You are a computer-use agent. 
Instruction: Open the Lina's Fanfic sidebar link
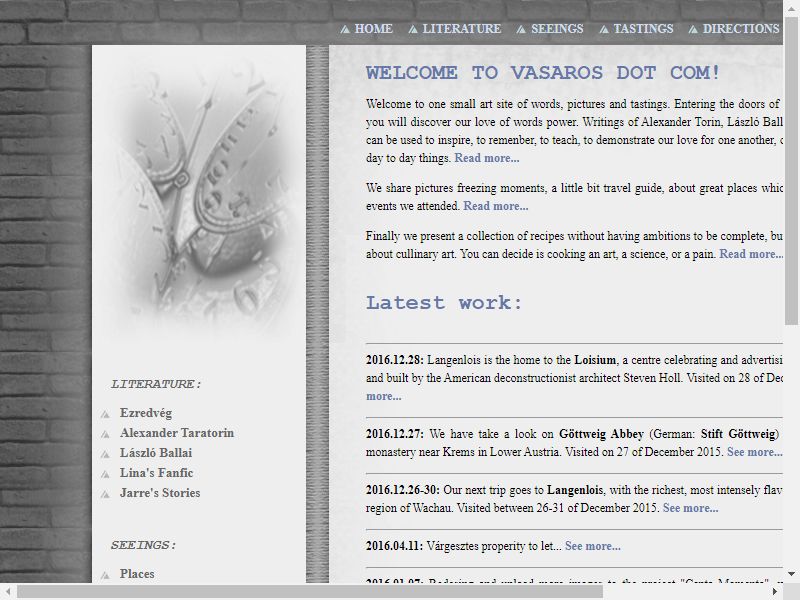[157, 473]
